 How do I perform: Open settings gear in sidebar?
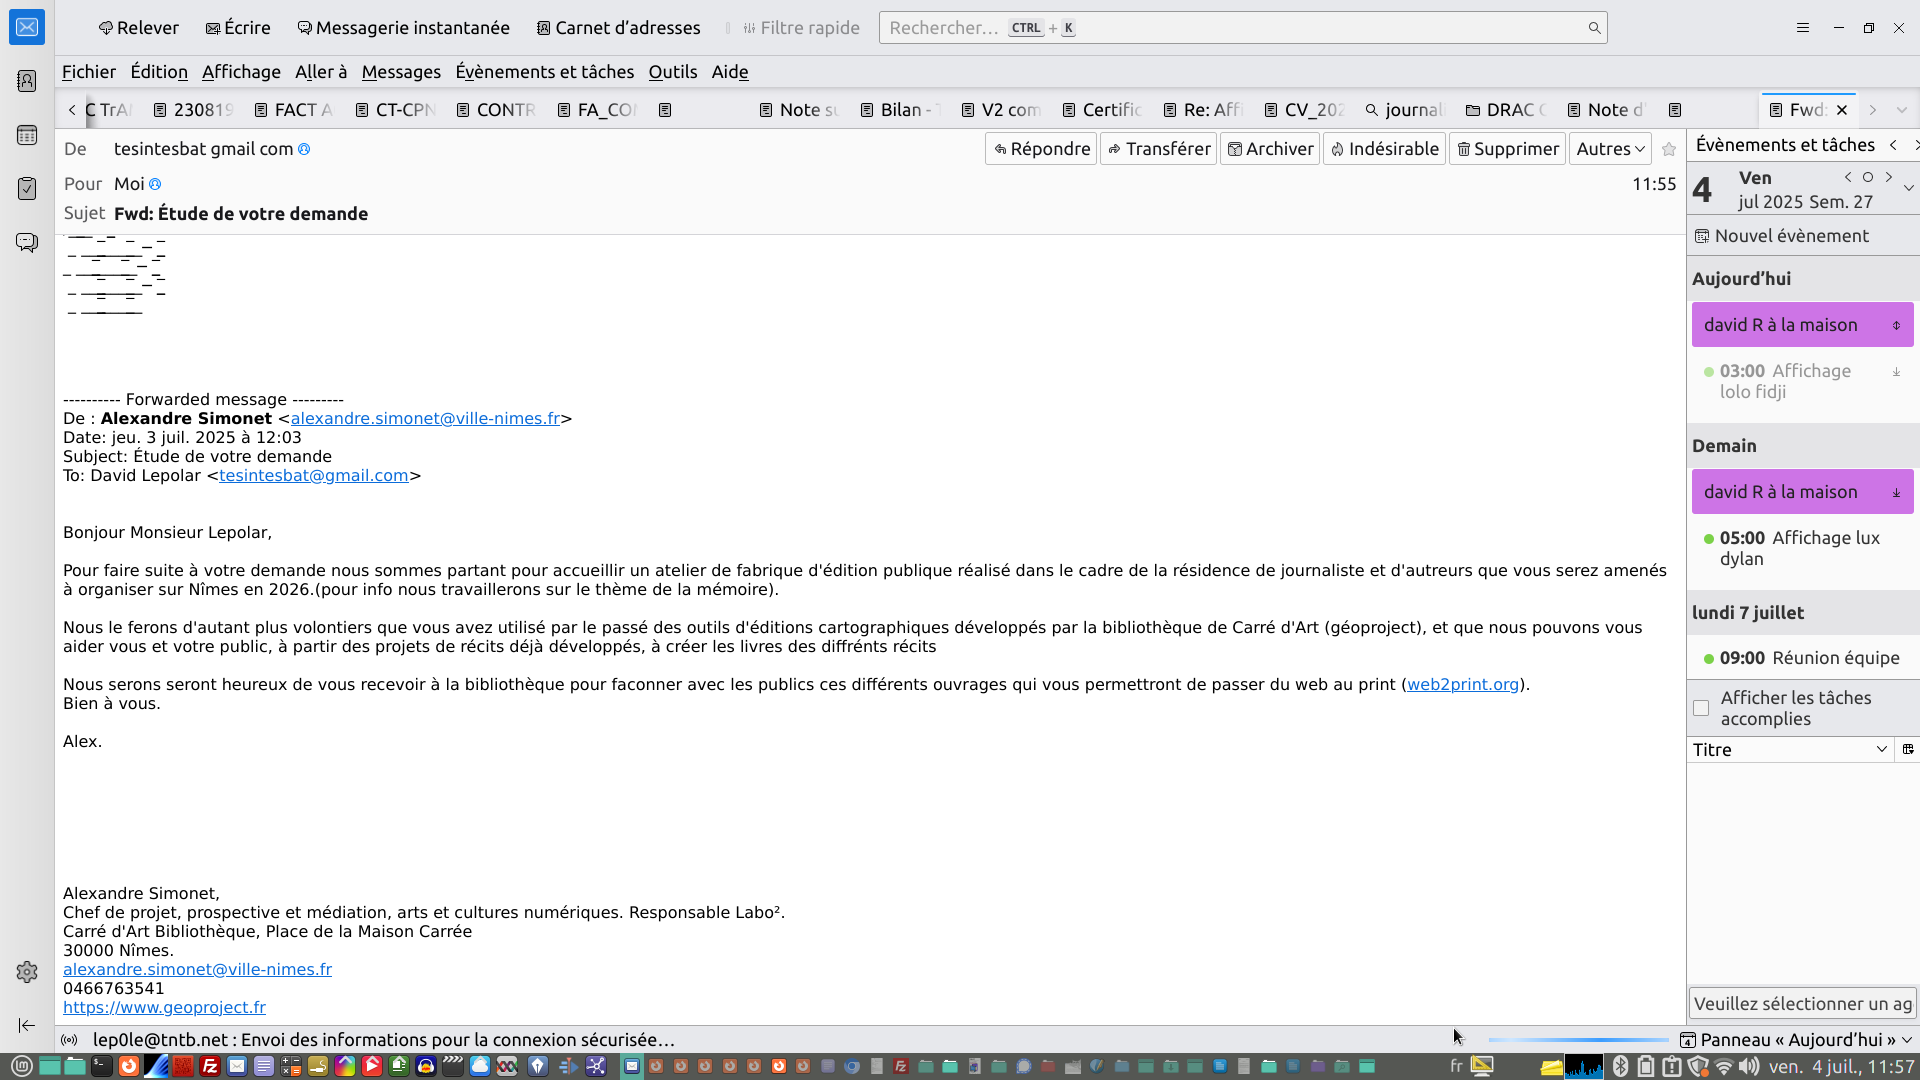[x=27, y=972]
